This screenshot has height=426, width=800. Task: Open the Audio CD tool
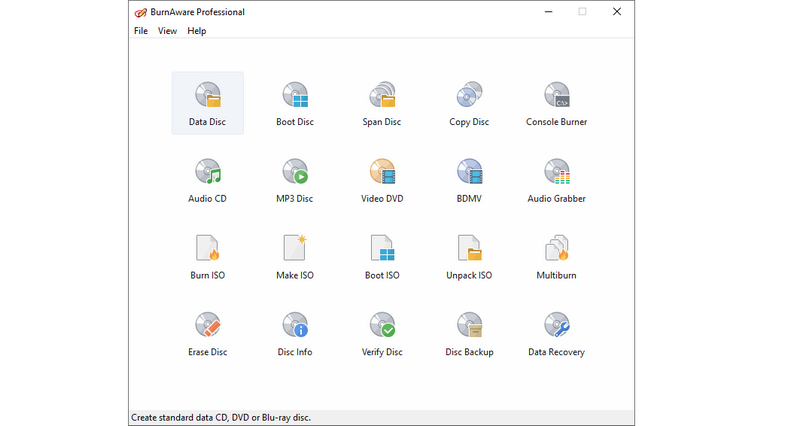(208, 181)
